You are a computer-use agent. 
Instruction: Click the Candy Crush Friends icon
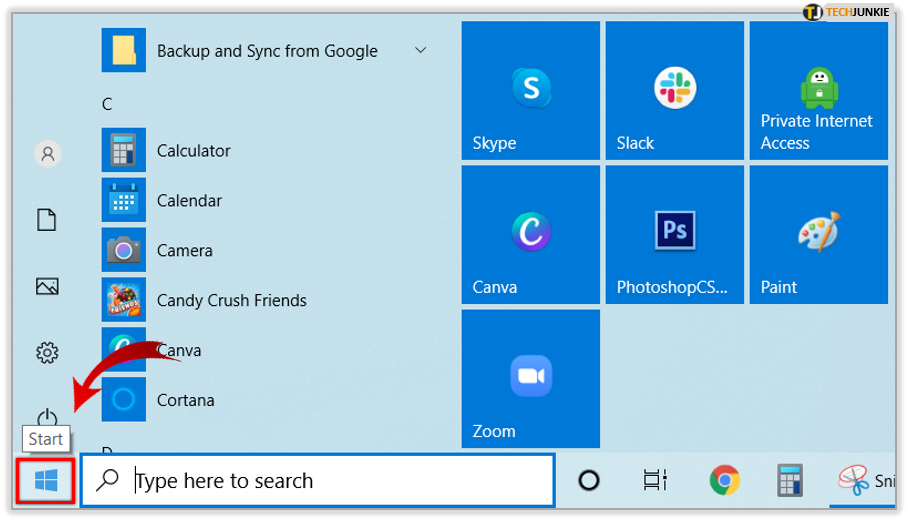tap(123, 300)
